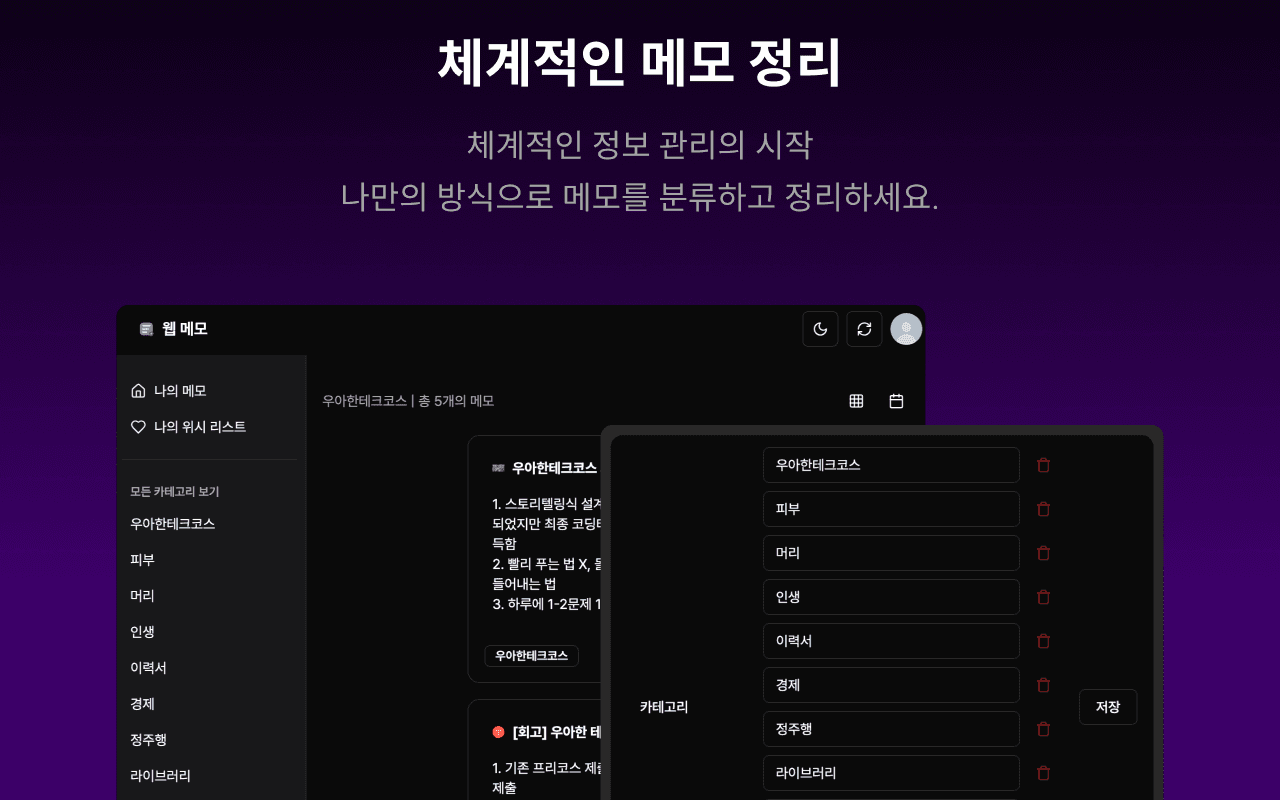Open the user profile avatar

pos(906,329)
